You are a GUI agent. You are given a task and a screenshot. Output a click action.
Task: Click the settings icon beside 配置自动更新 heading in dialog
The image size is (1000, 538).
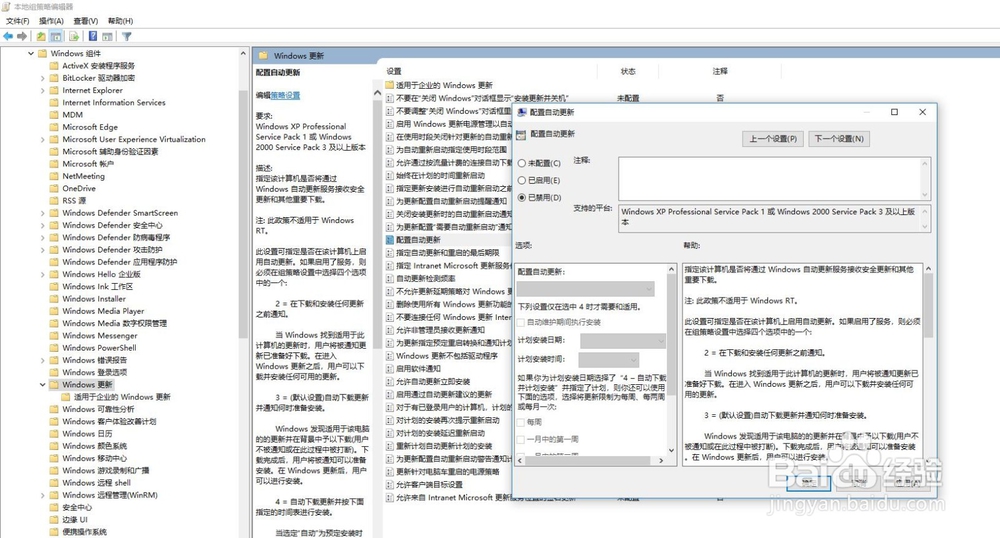pyautogui.click(x=521, y=134)
